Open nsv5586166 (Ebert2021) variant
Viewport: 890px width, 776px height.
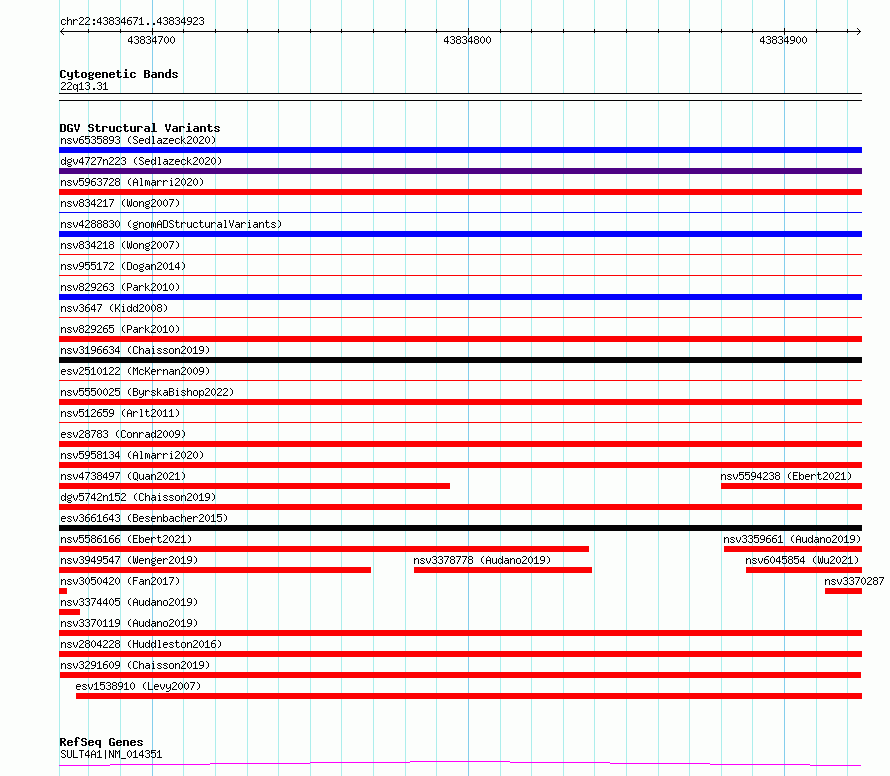(x=126, y=539)
